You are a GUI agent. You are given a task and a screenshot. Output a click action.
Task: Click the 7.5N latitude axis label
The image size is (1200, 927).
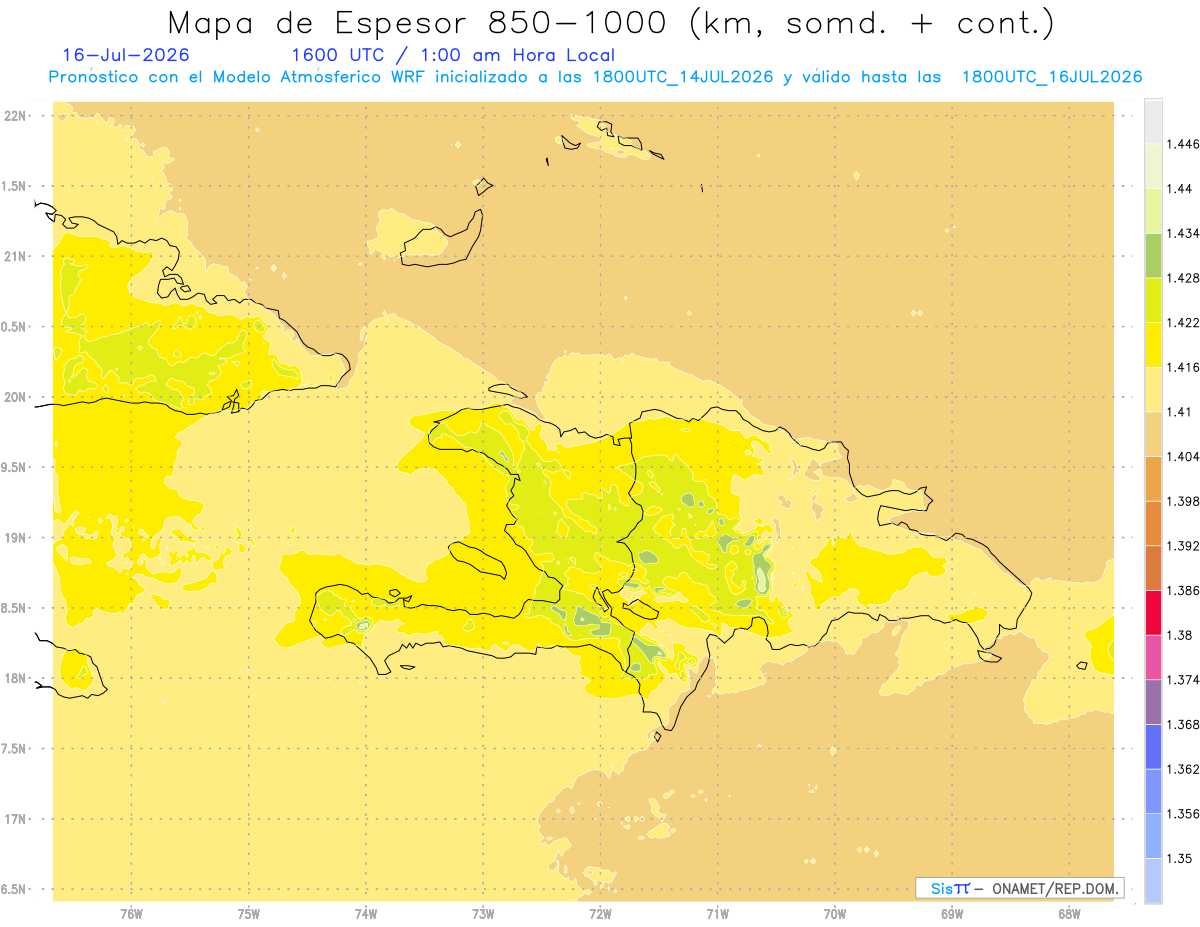15,749
